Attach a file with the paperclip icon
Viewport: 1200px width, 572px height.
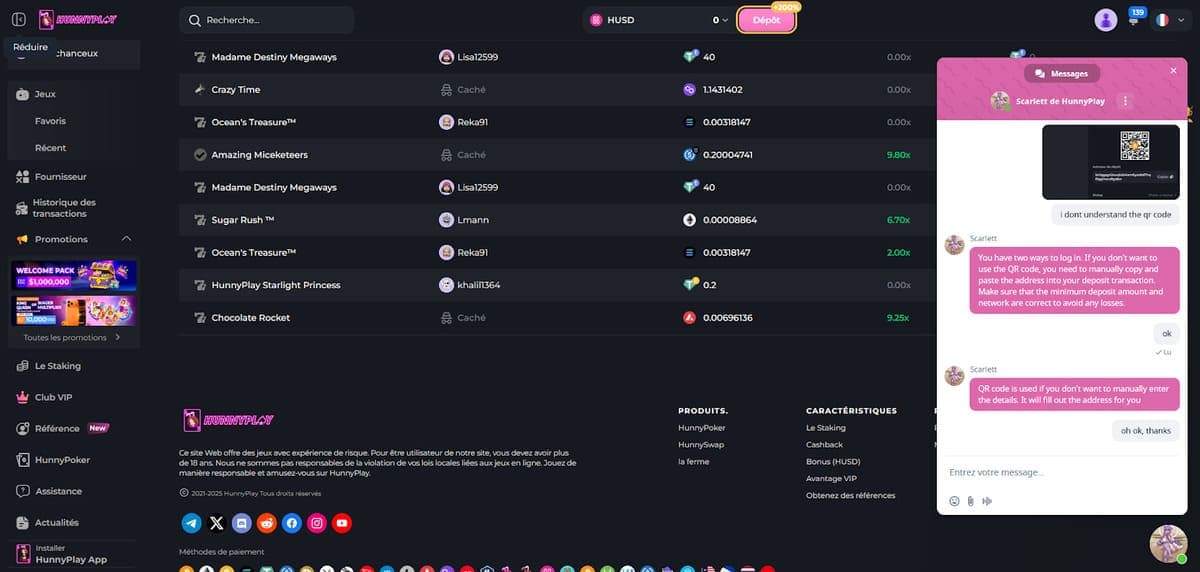(970, 501)
